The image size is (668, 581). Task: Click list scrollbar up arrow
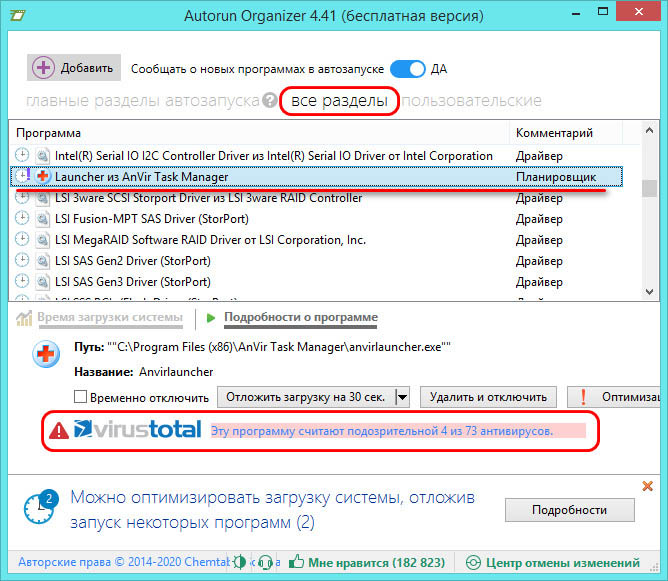[649, 130]
